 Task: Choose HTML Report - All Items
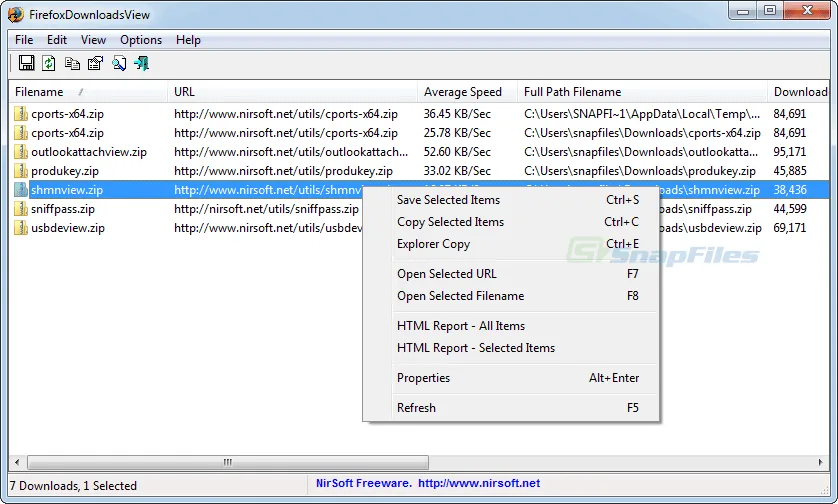click(x=510, y=325)
